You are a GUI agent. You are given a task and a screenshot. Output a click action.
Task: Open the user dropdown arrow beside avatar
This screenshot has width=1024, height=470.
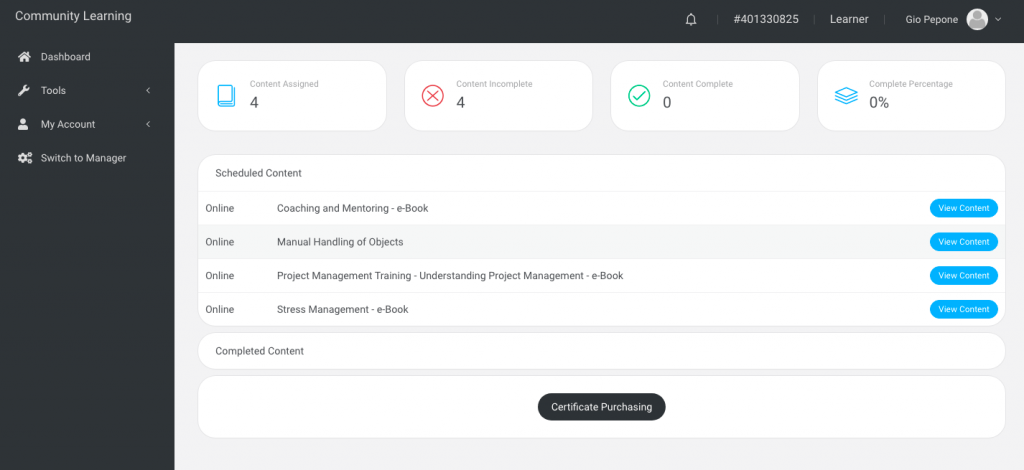(998, 20)
